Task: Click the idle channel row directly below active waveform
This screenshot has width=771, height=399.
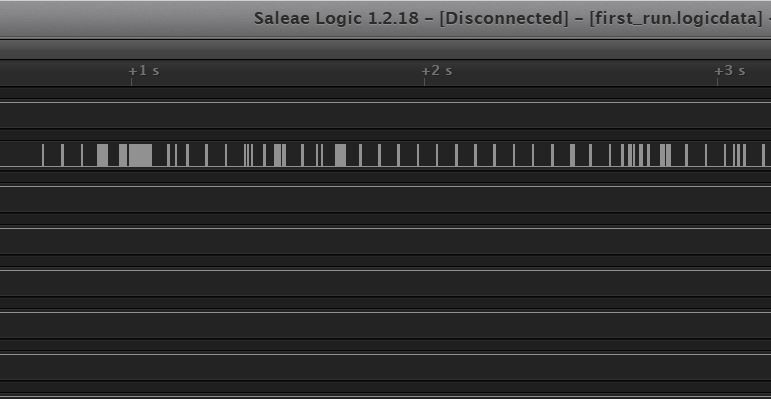Action: [x=386, y=199]
